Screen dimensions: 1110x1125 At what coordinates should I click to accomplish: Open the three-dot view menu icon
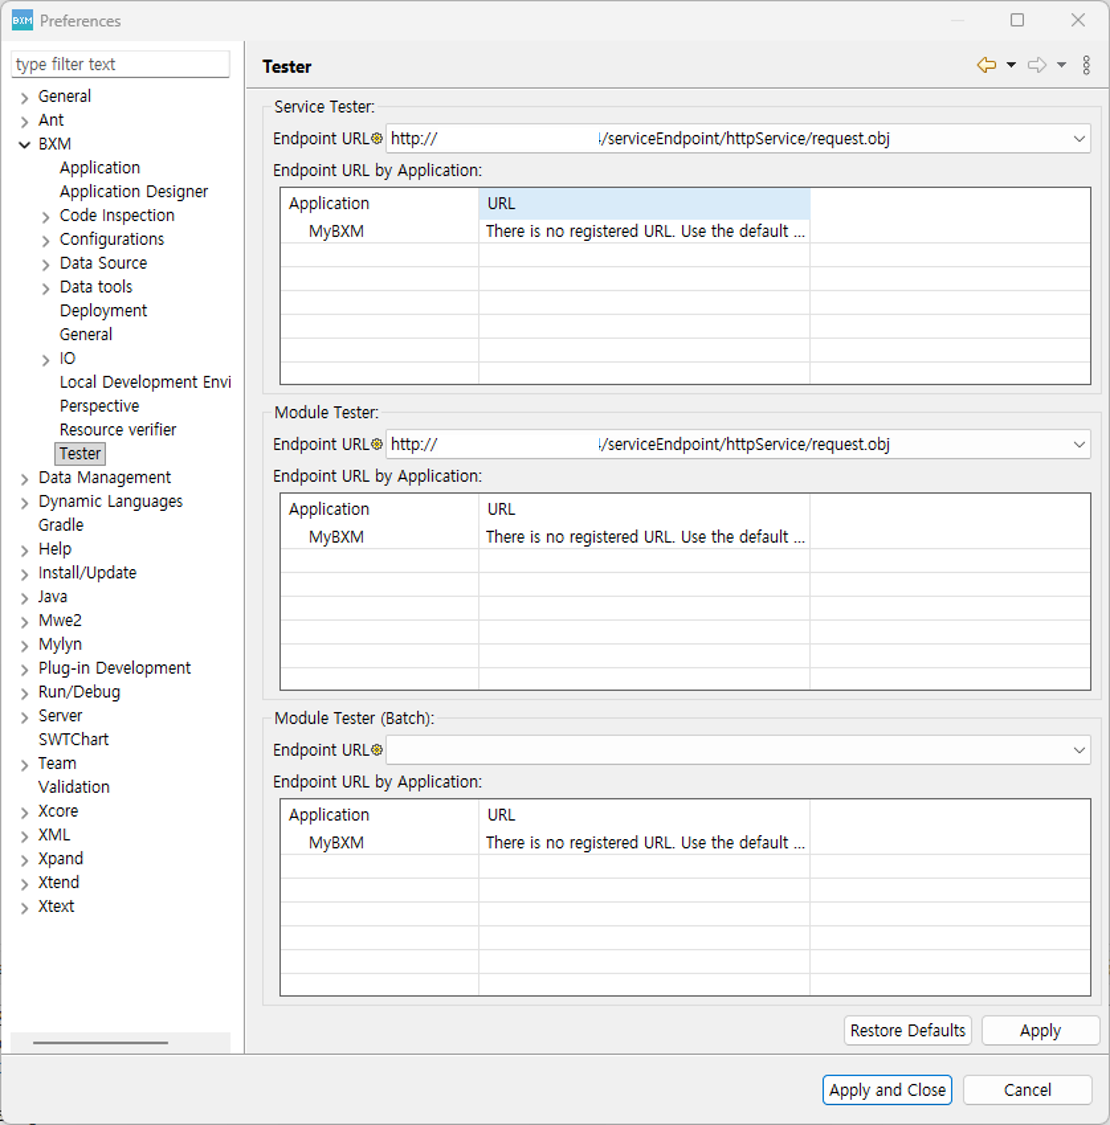tap(1086, 66)
